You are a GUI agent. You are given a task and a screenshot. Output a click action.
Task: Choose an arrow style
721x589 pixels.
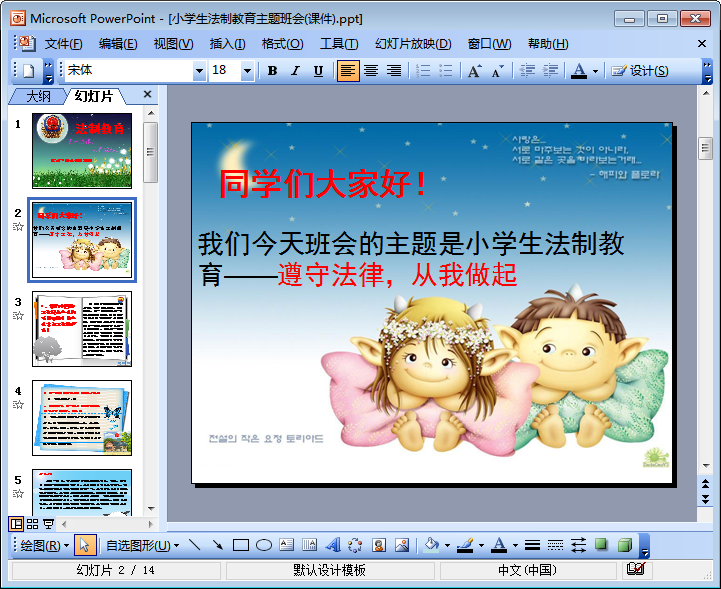point(578,545)
